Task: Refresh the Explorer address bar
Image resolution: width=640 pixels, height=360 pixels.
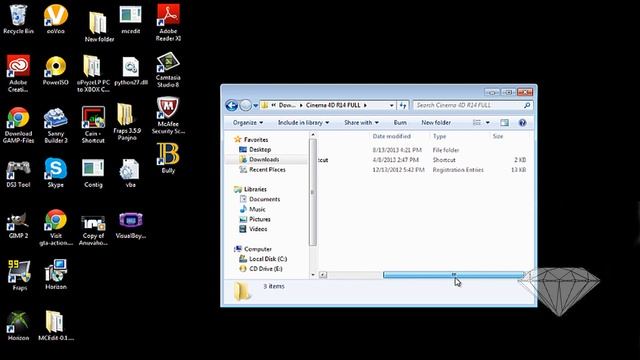Action: [x=403, y=105]
